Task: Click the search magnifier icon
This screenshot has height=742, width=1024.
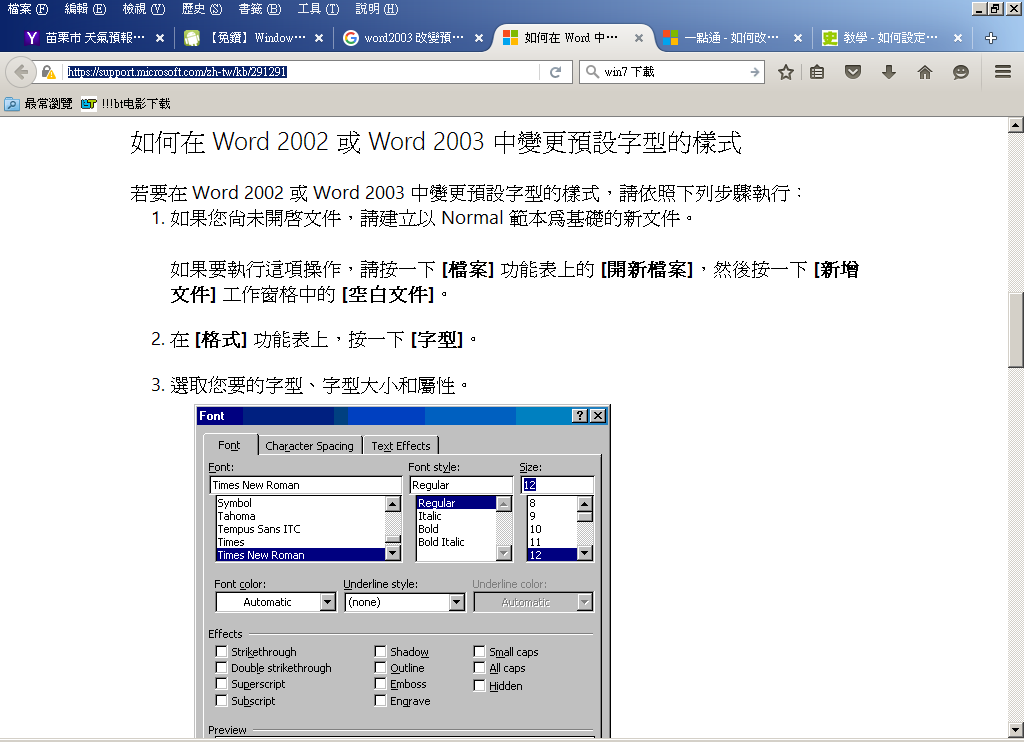Action: [592, 71]
